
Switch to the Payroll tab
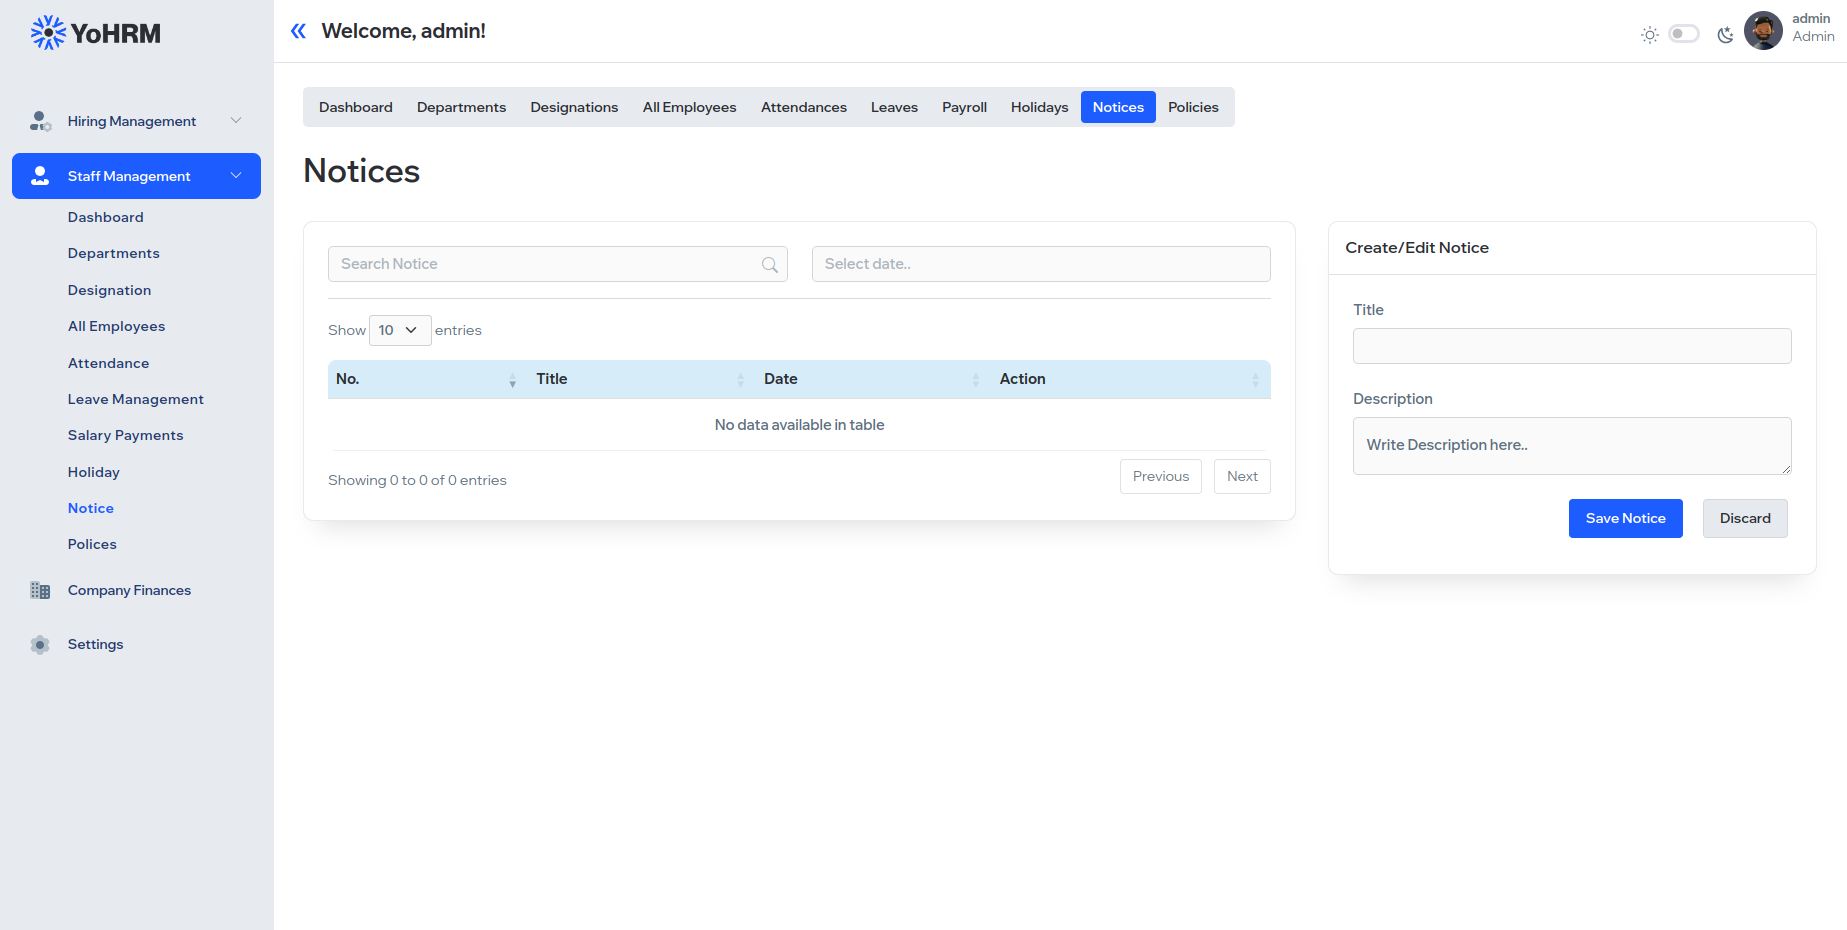[964, 107]
